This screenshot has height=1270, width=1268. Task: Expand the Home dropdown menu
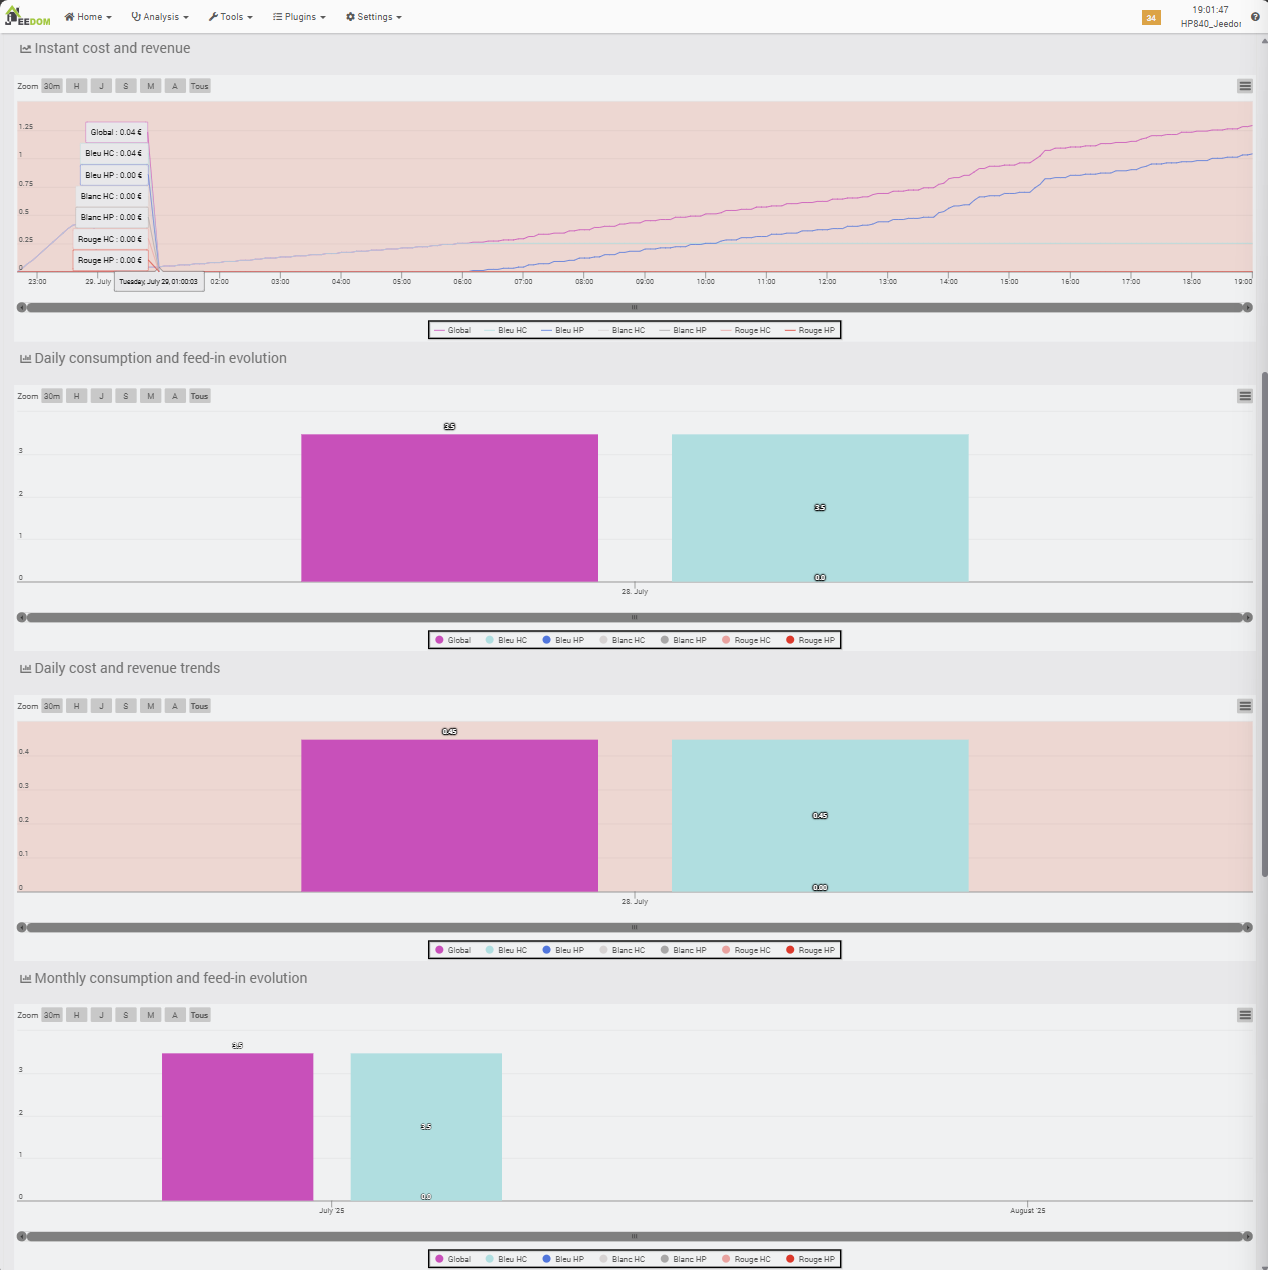(88, 17)
